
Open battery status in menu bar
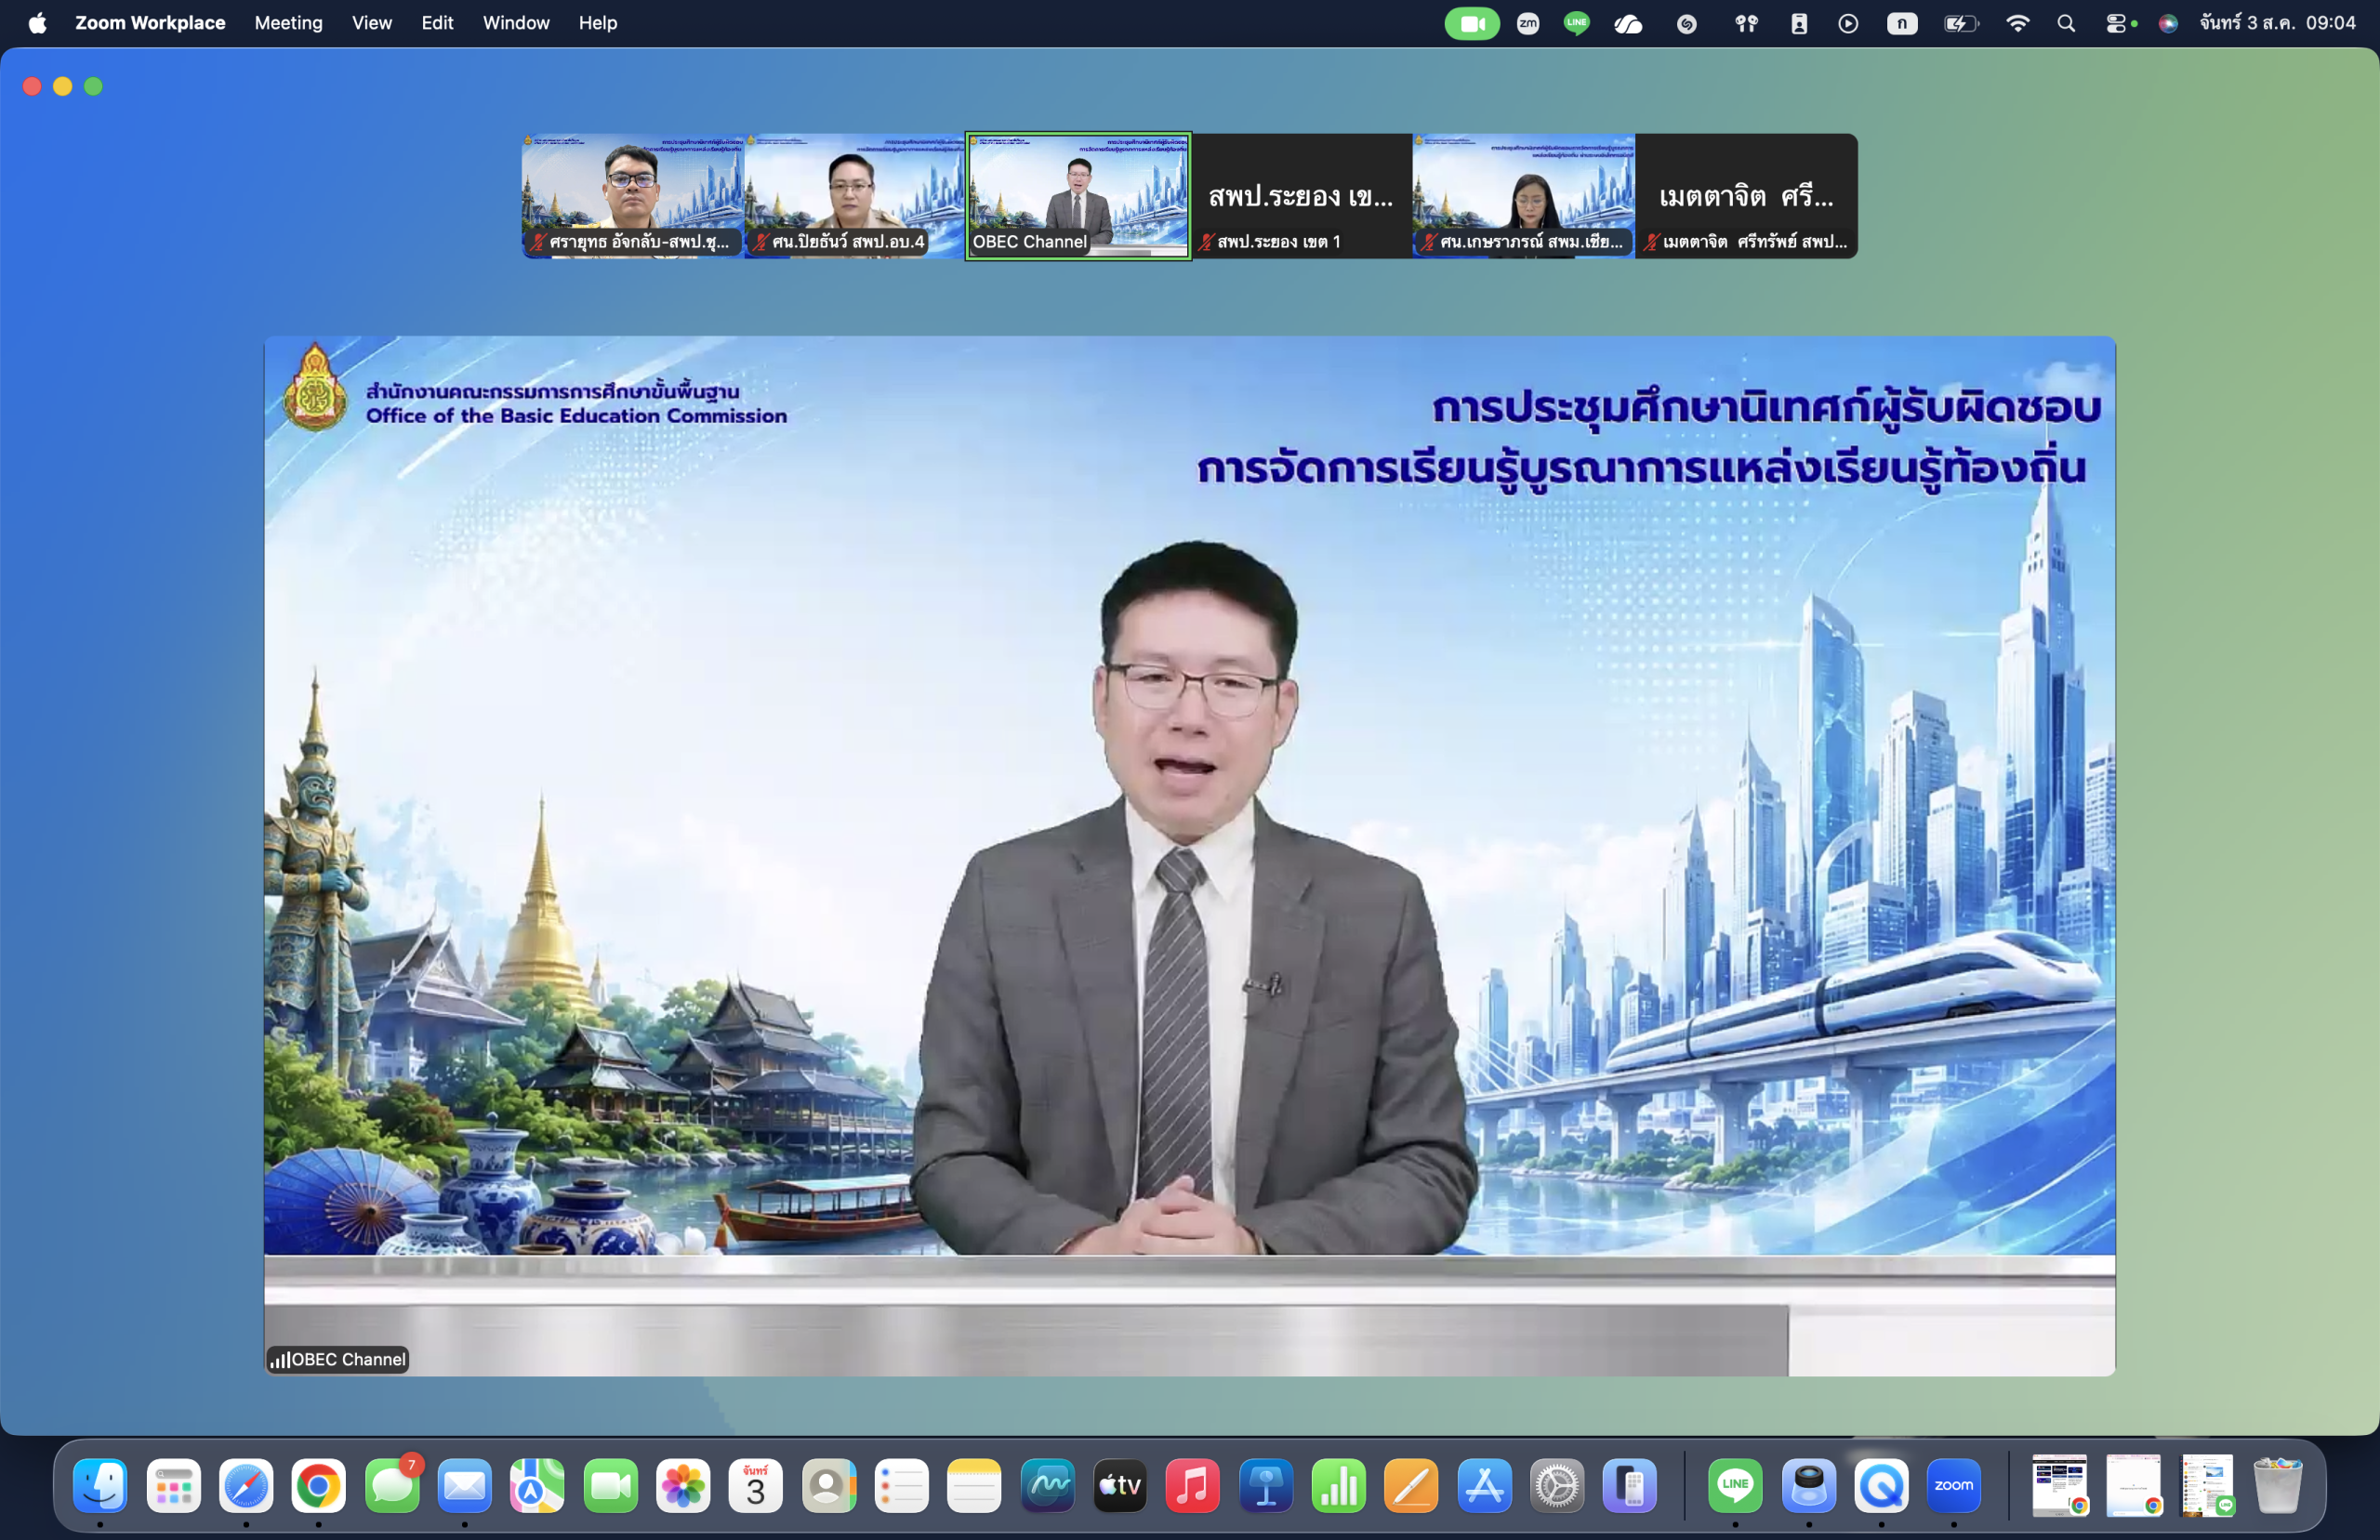pyautogui.click(x=1961, y=23)
